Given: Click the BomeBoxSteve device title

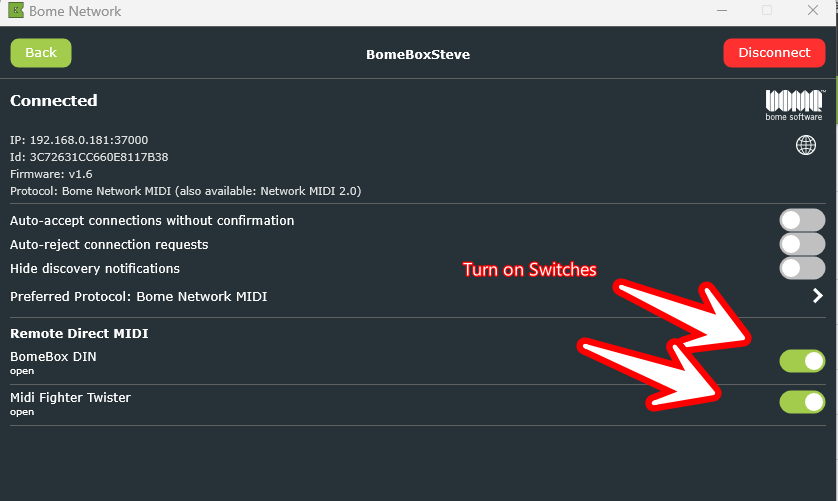Looking at the screenshot, I should point(418,54).
